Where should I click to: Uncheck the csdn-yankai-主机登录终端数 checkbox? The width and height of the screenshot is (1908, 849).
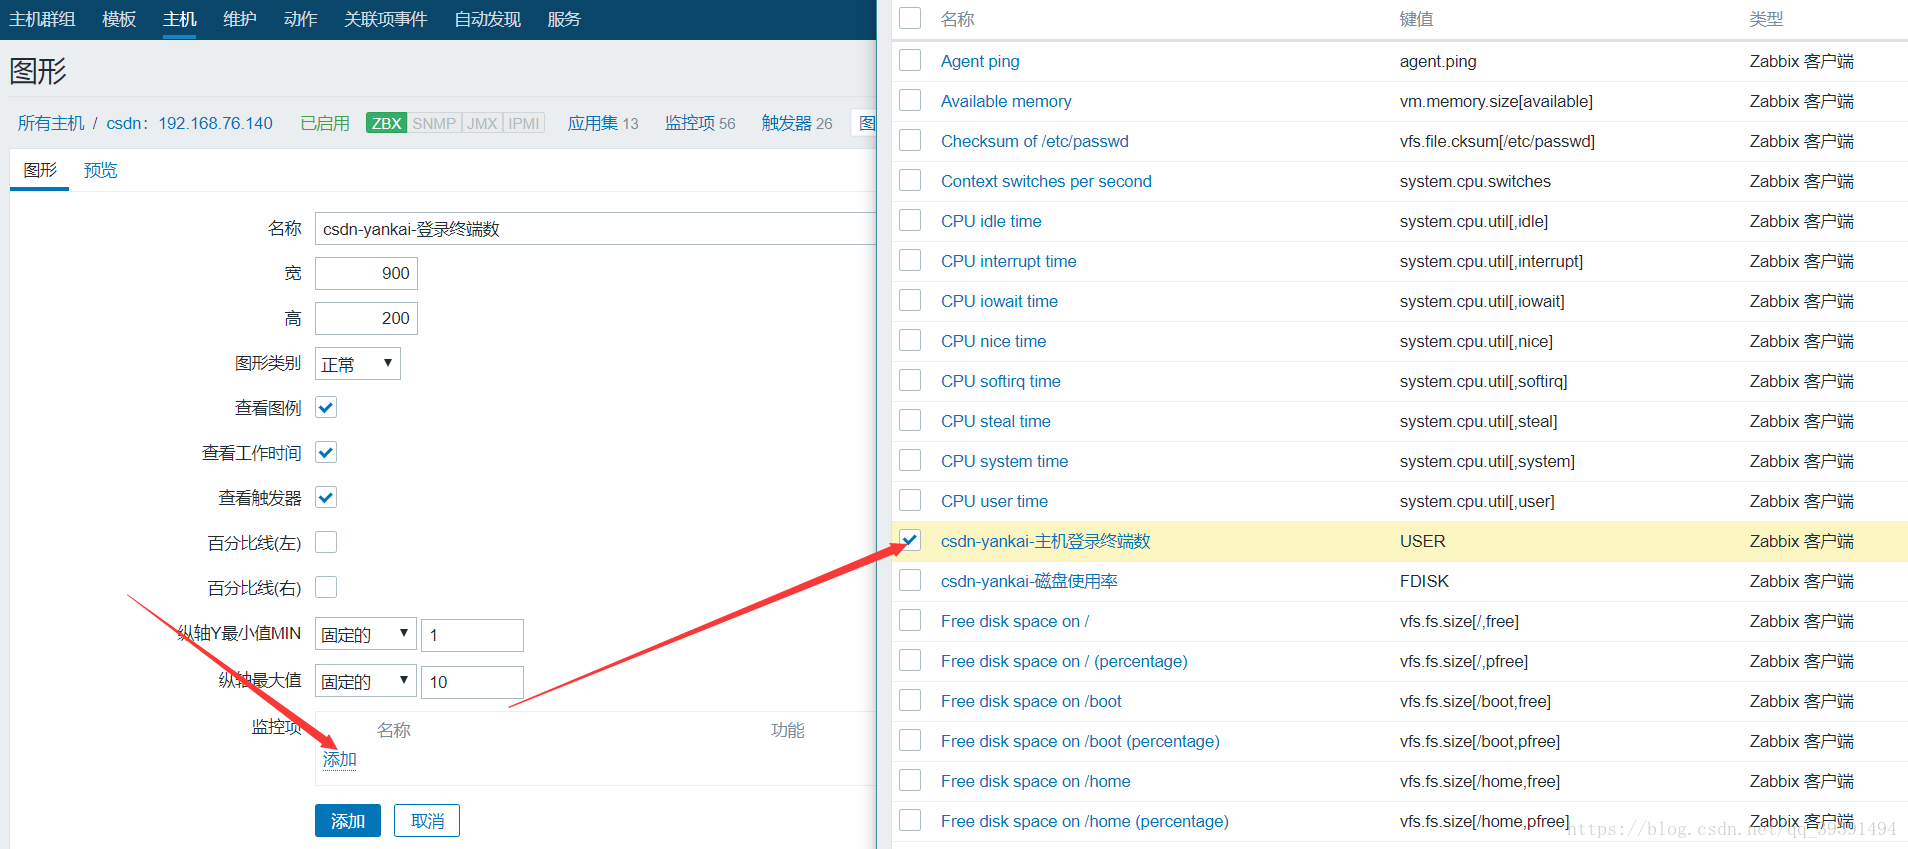(x=910, y=540)
